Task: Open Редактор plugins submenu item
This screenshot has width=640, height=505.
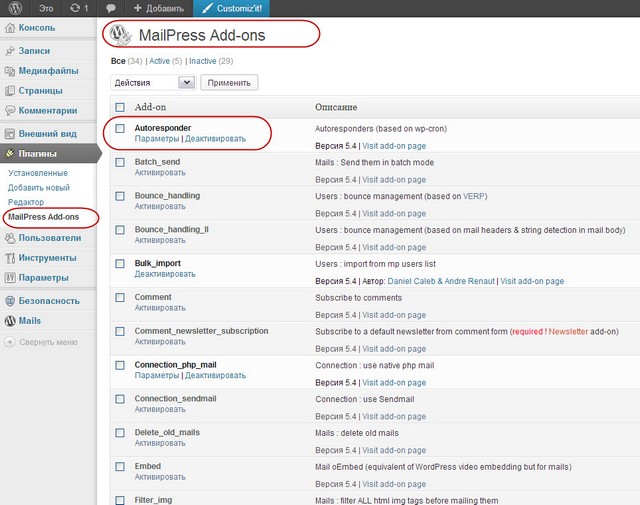Action: [x=26, y=202]
